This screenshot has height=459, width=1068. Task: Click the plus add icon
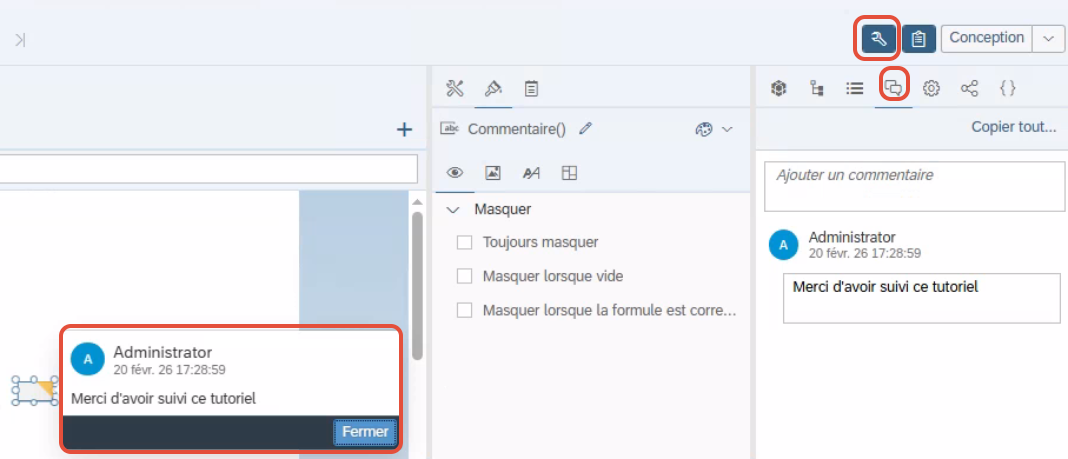(x=405, y=129)
